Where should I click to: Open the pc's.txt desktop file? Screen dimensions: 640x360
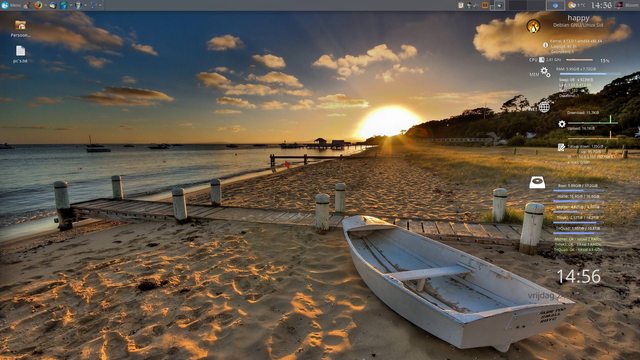pyautogui.click(x=20, y=54)
